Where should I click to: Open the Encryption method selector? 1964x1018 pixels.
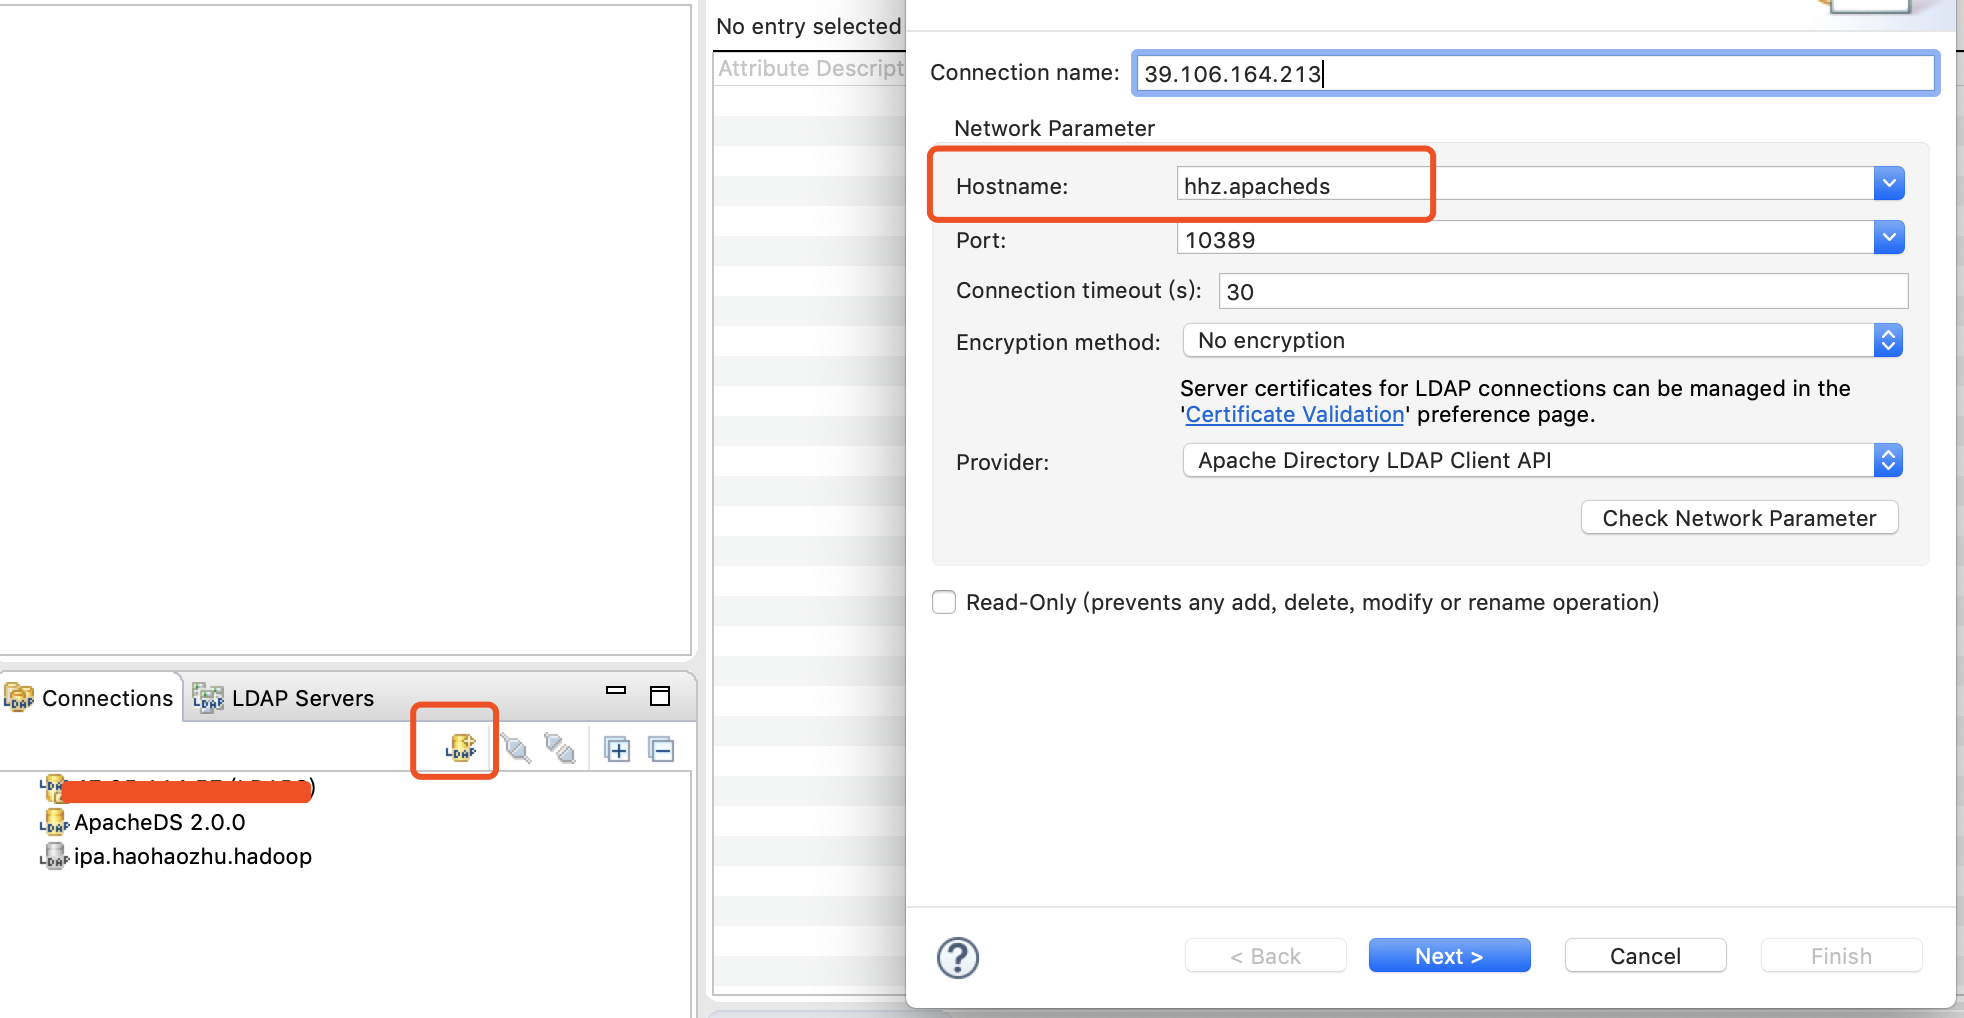[x=1888, y=340]
